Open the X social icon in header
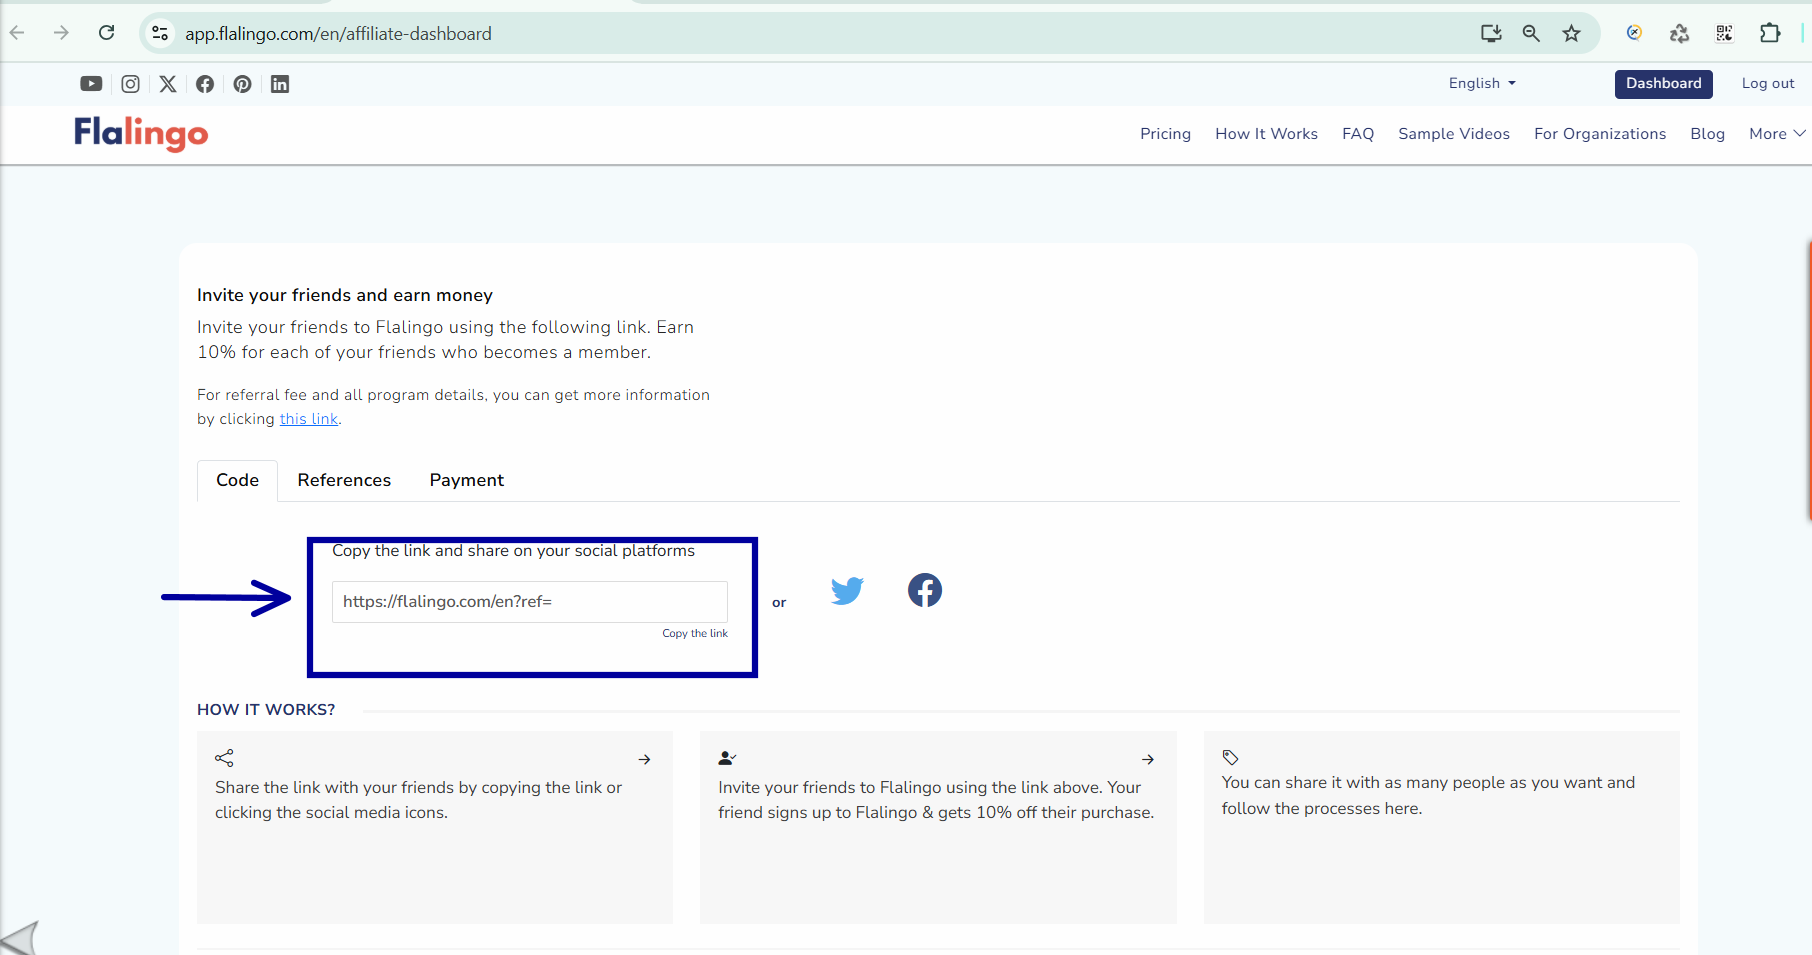This screenshot has width=1812, height=955. point(168,84)
